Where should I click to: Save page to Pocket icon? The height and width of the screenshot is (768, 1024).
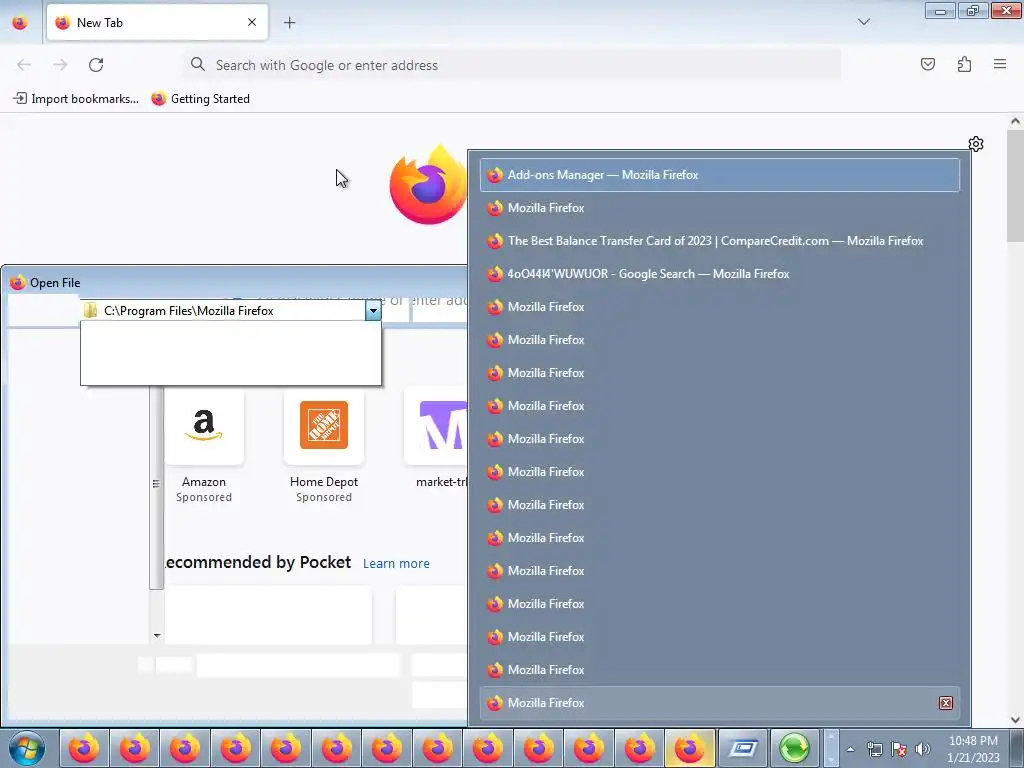tap(927, 64)
